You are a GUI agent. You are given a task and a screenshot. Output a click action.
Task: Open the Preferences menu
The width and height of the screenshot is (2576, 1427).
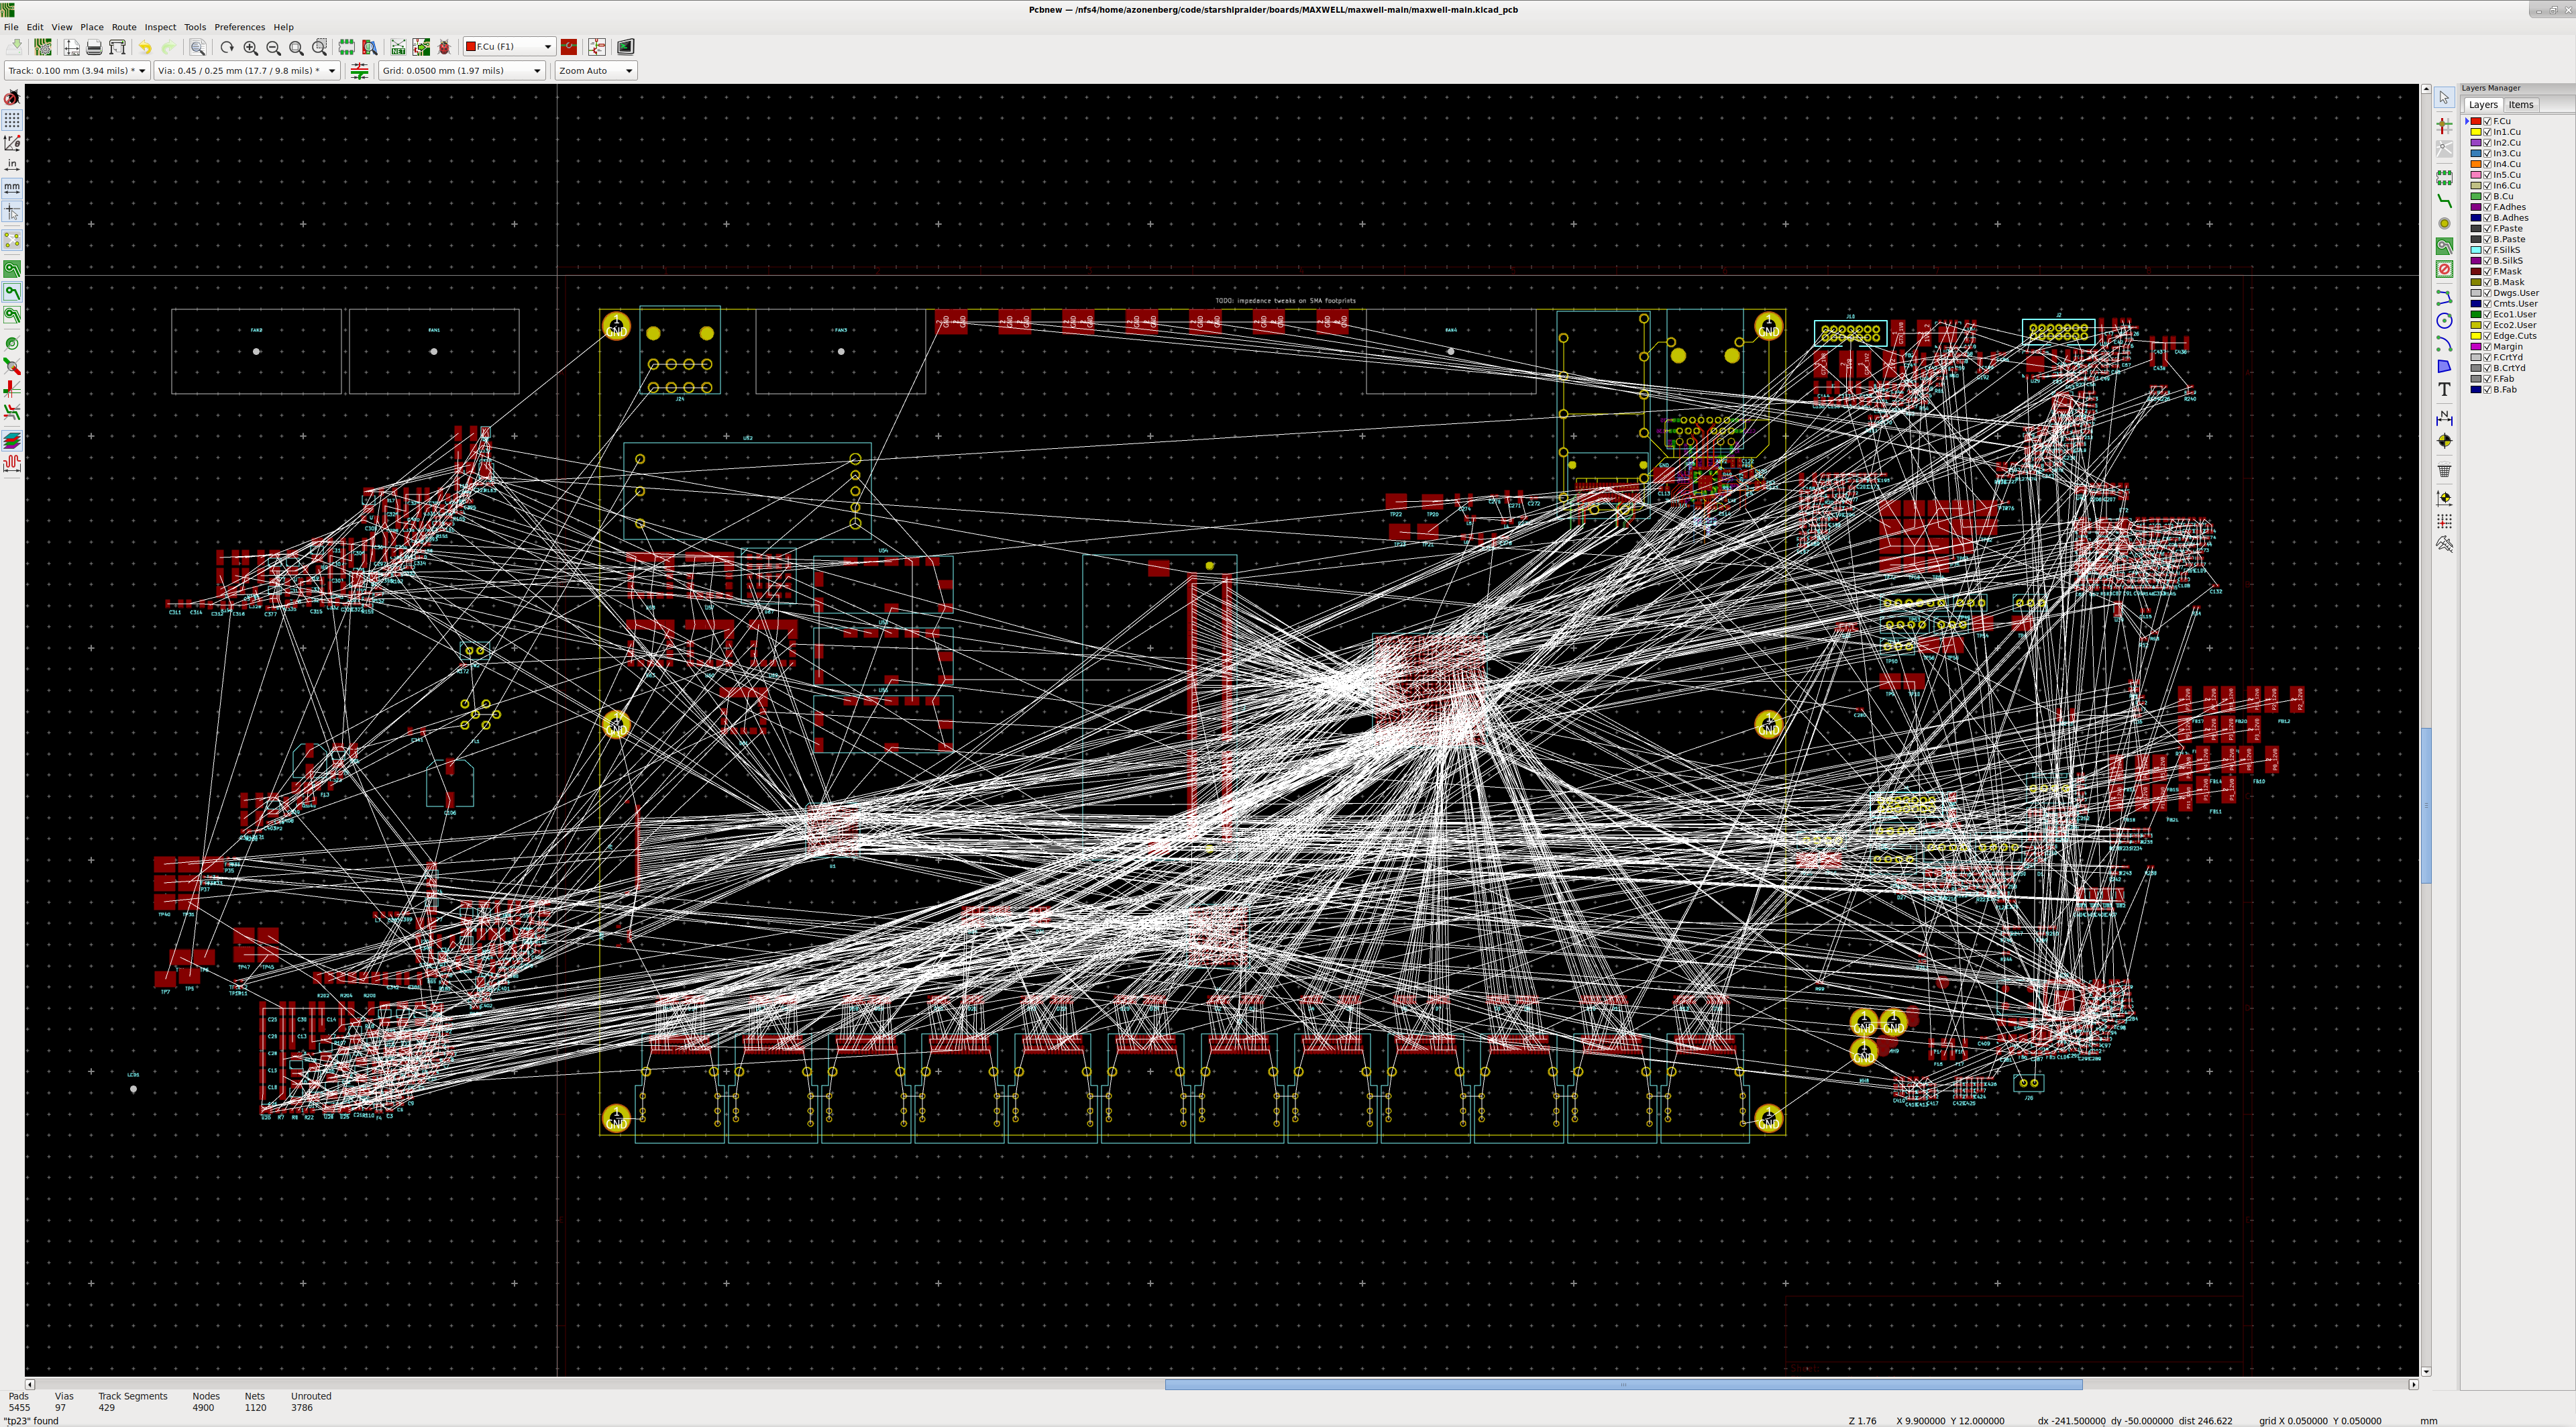(240, 27)
